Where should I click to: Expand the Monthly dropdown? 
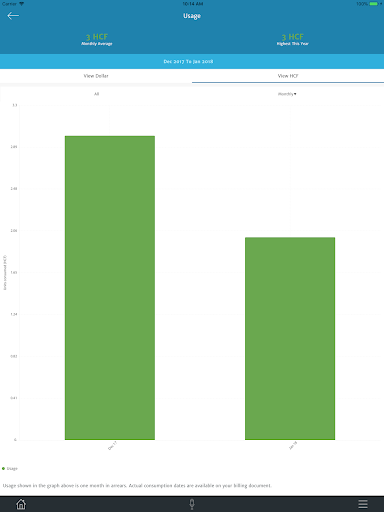click(287, 94)
